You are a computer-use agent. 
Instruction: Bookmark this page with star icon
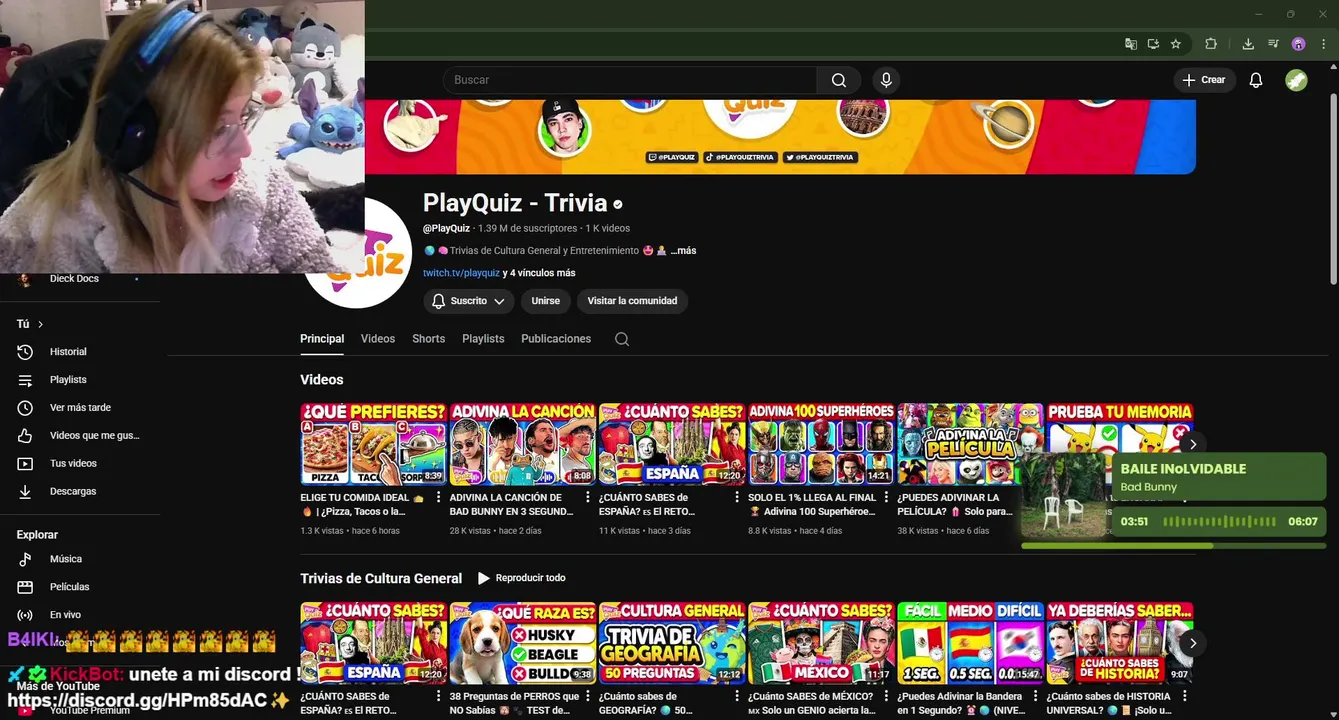point(1176,44)
